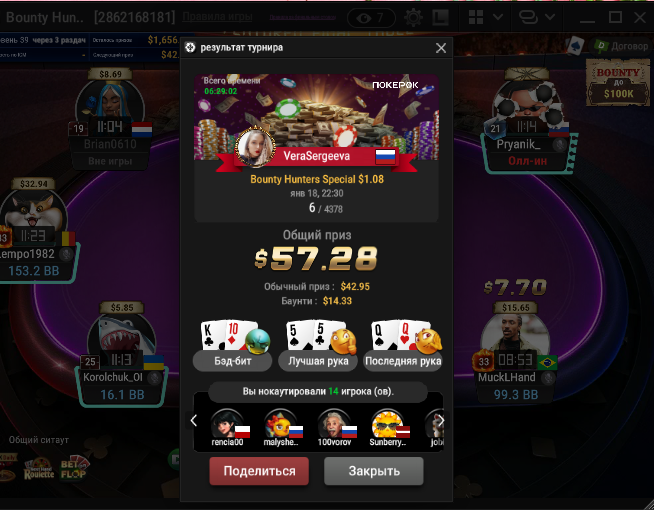The width and height of the screenshot is (654, 510).
Task: Open the Bet on Flop game icon
Action: tap(74, 469)
